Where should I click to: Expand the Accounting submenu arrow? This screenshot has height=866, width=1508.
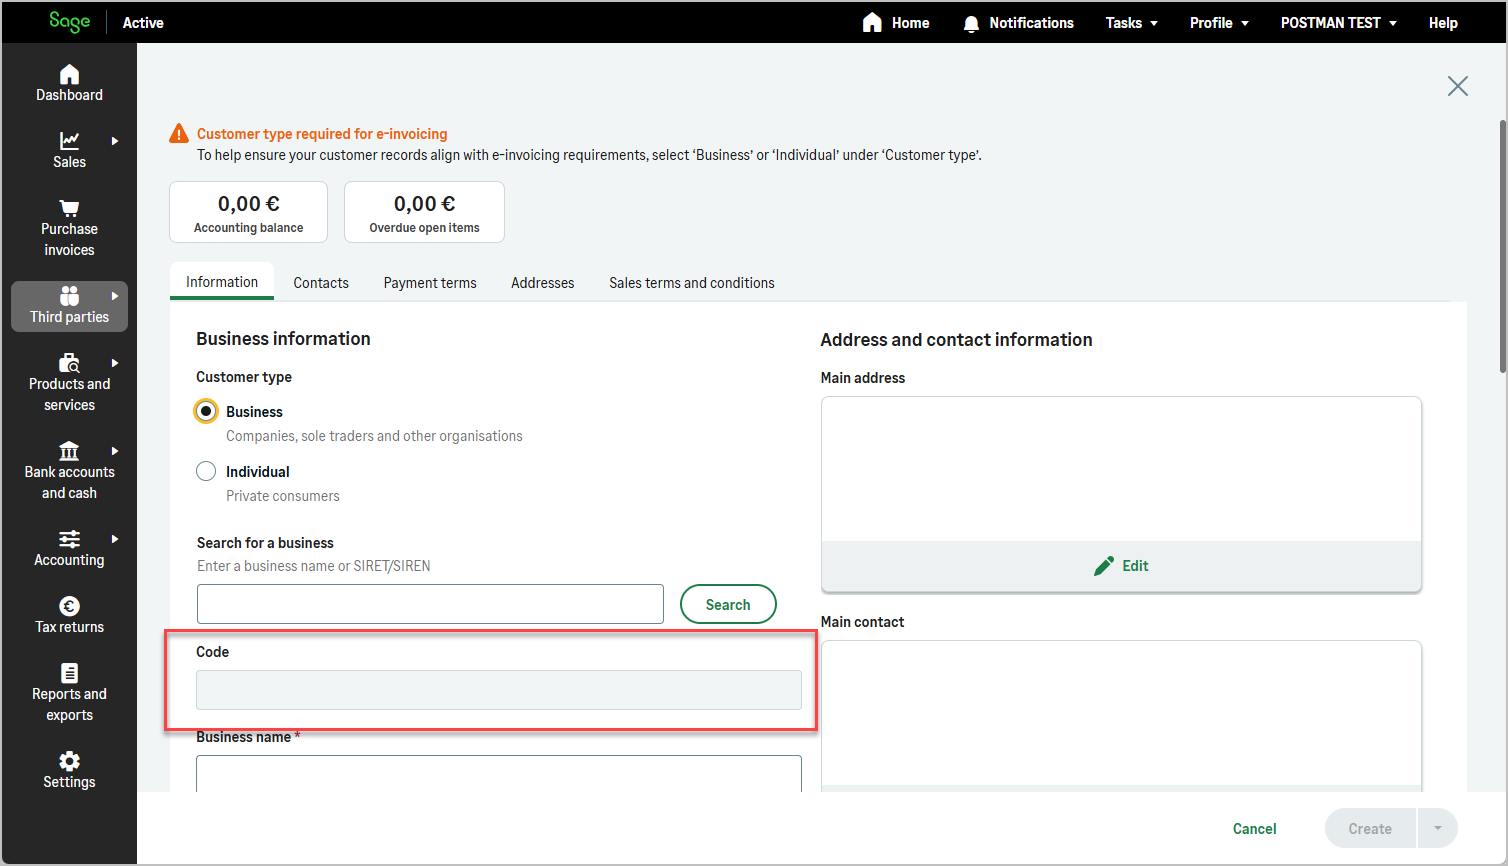click(115, 539)
